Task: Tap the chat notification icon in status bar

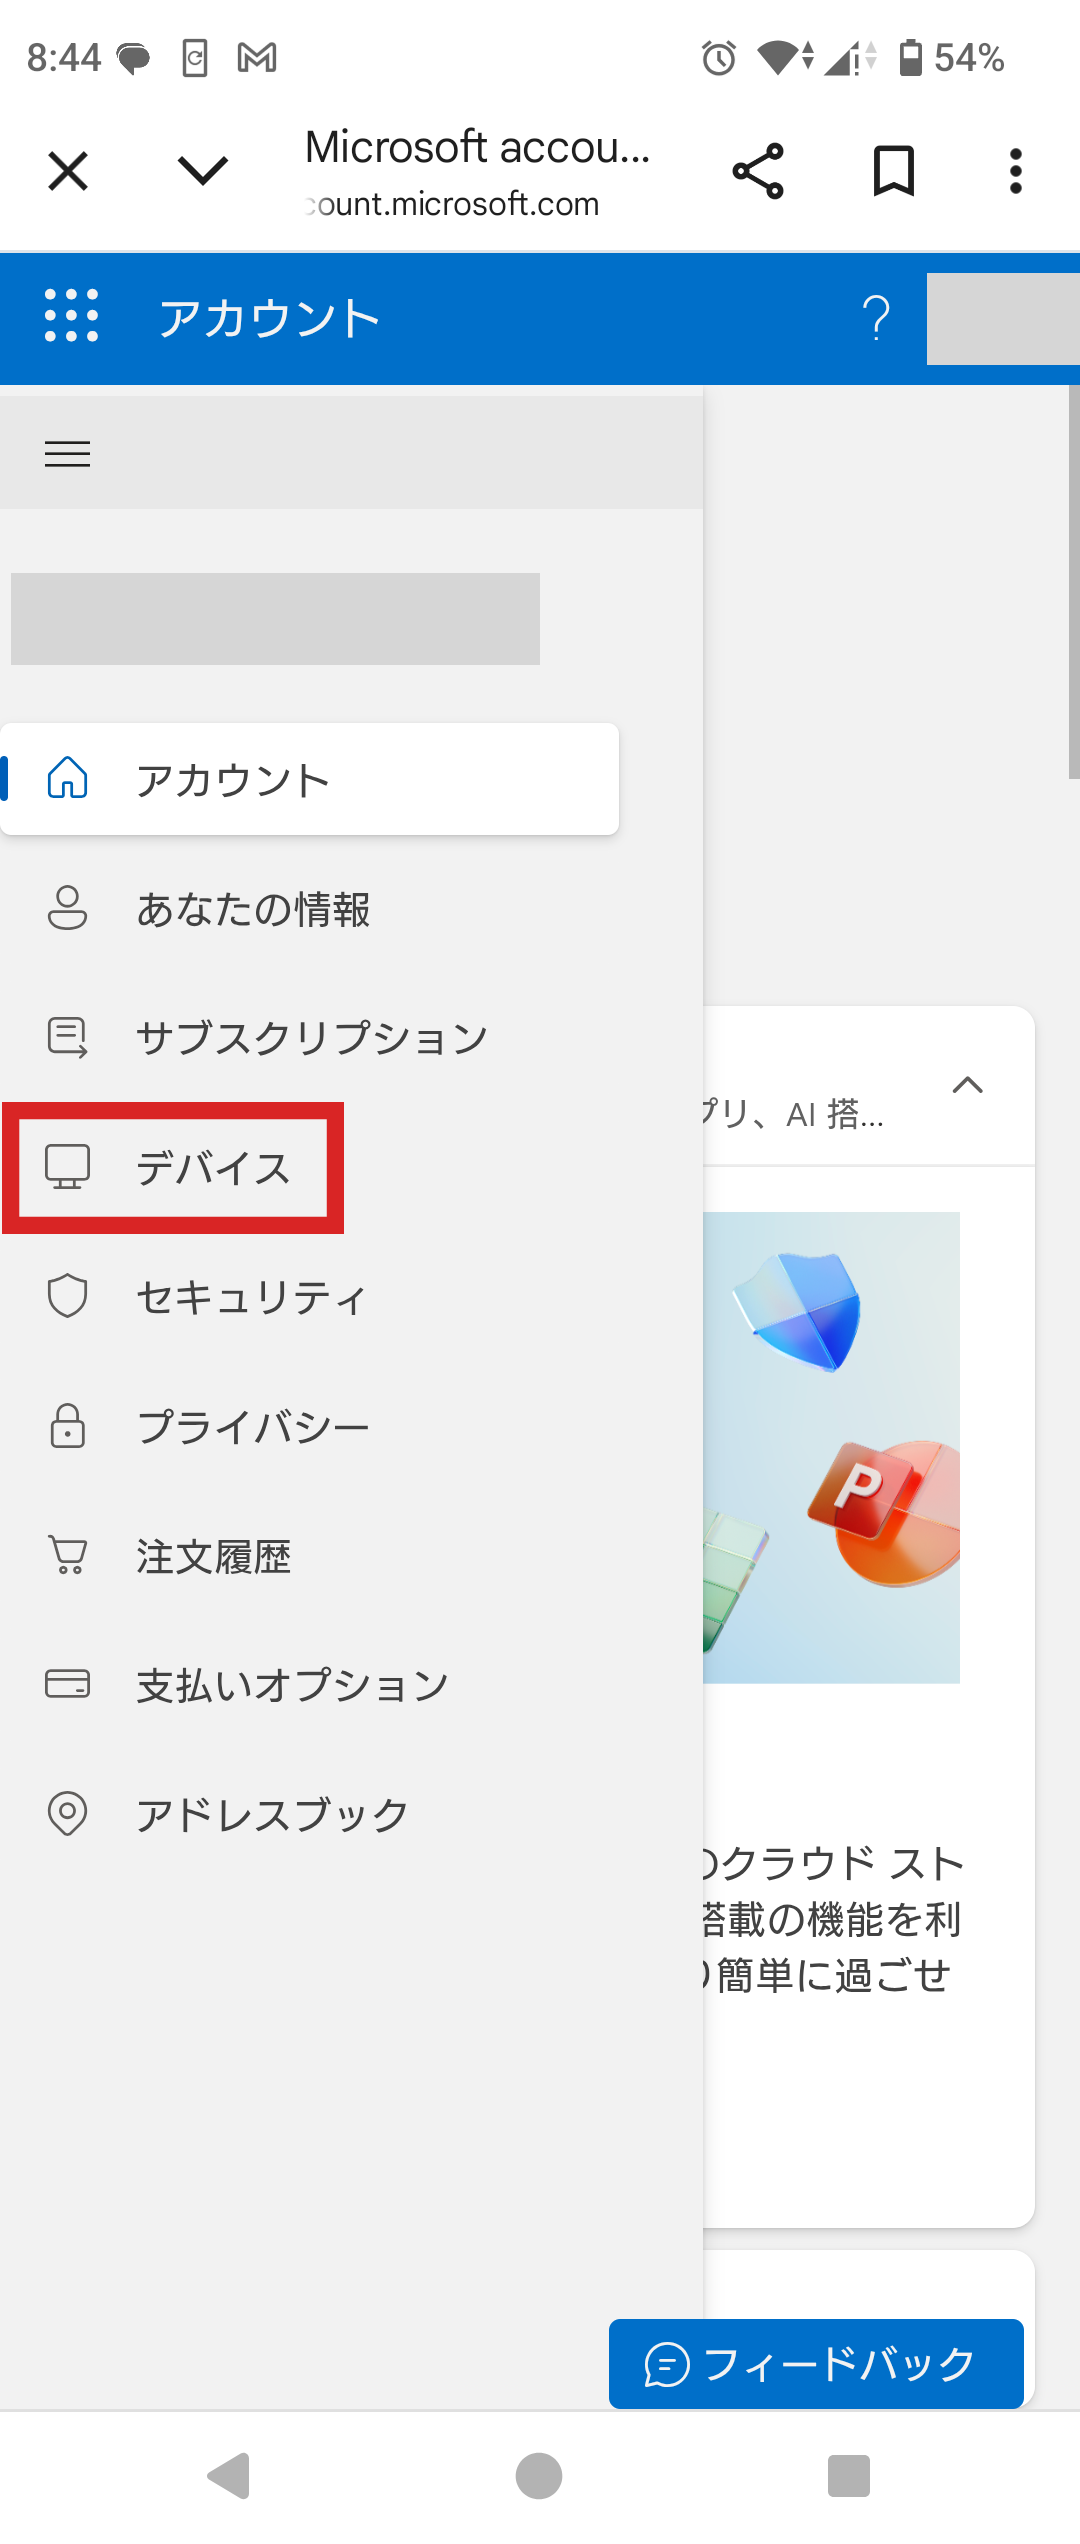Action: [133, 59]
